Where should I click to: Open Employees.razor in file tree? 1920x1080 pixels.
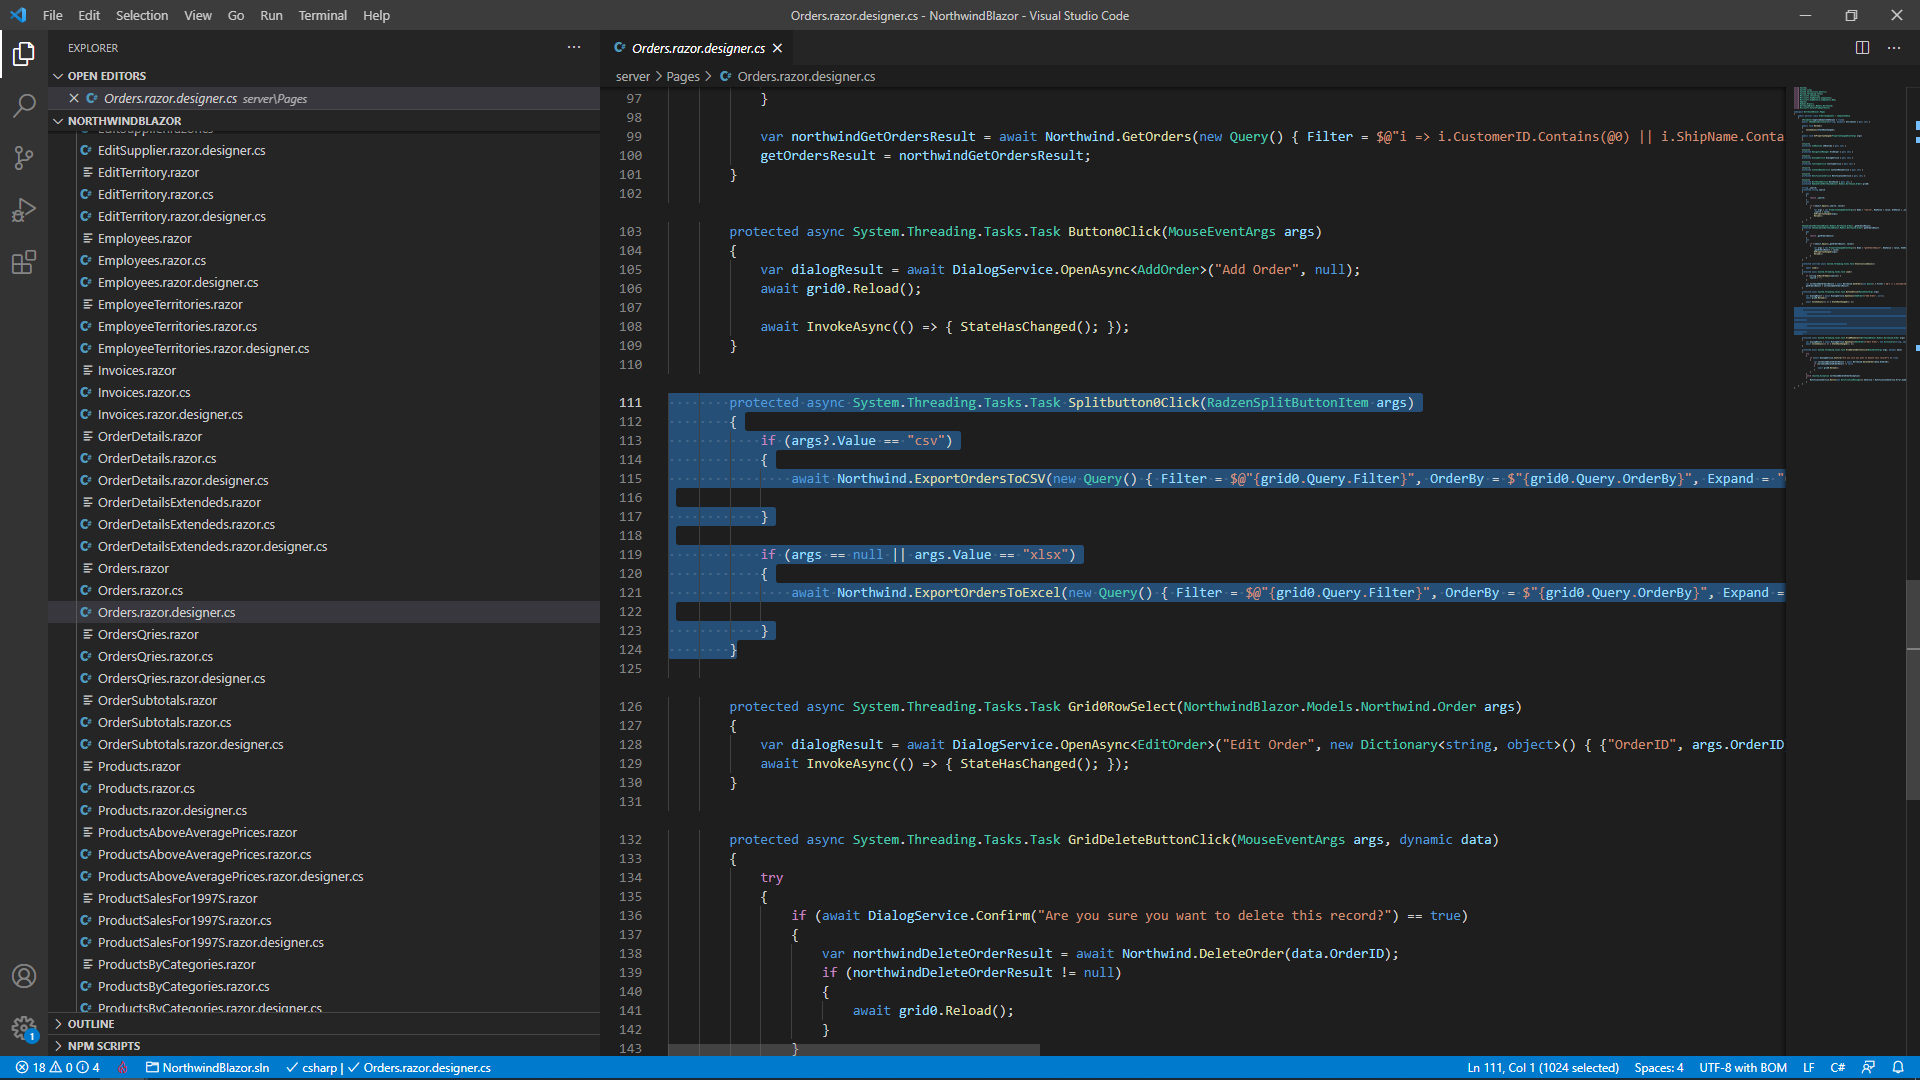coord(144,238)
